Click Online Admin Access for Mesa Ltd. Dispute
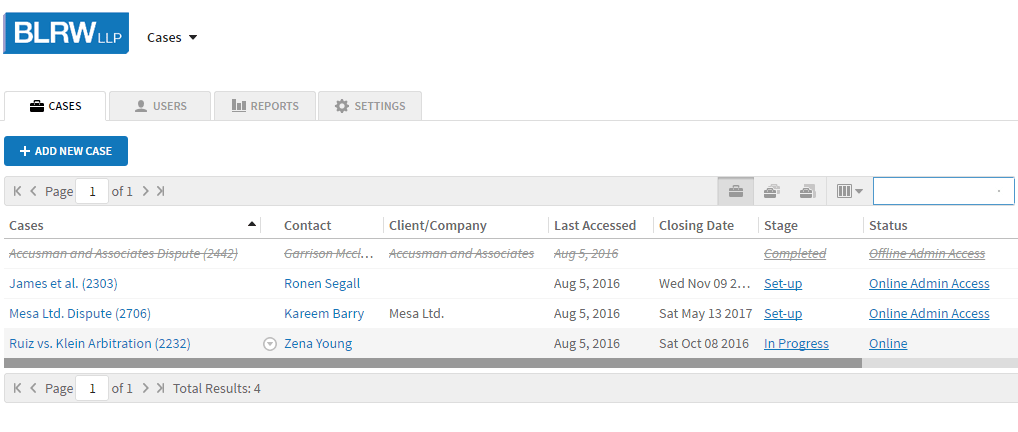Image resolution: width=1018 pixels, height=432 pixels. pos(929,313)
